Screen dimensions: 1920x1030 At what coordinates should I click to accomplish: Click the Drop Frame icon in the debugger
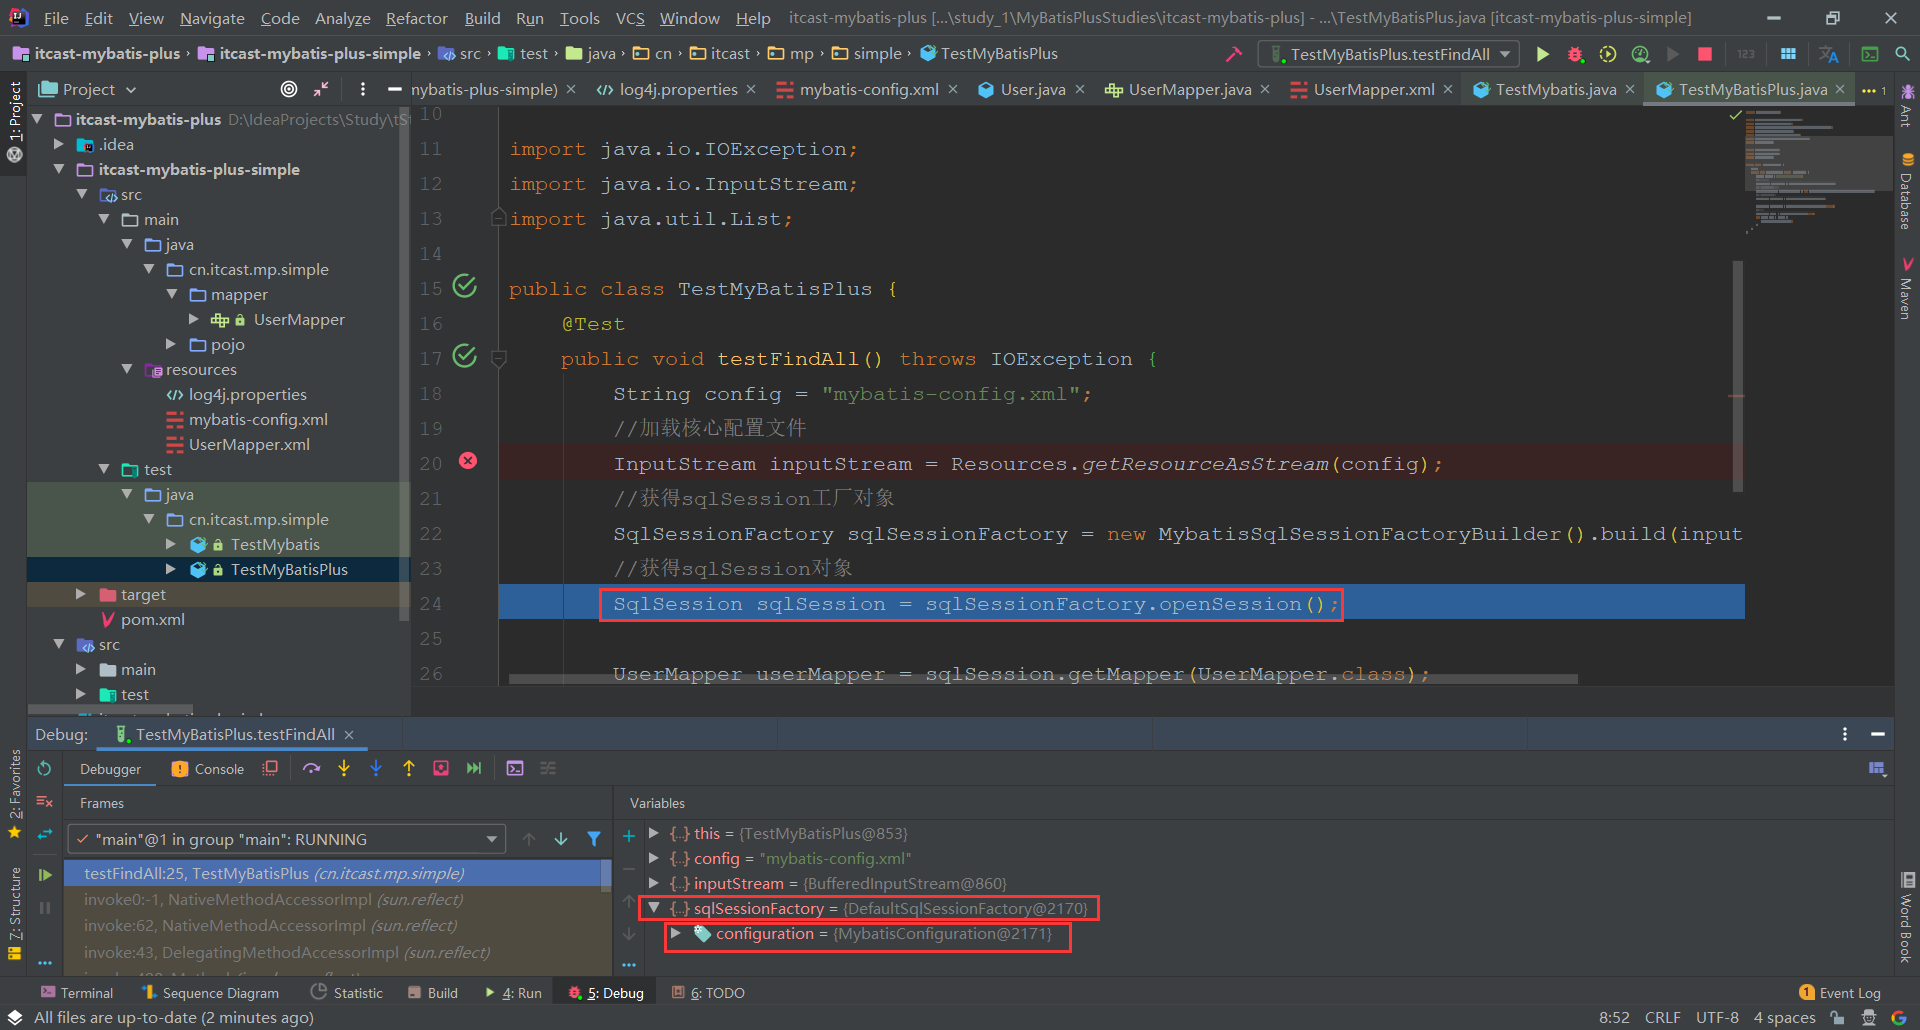[x=441, y=768]
